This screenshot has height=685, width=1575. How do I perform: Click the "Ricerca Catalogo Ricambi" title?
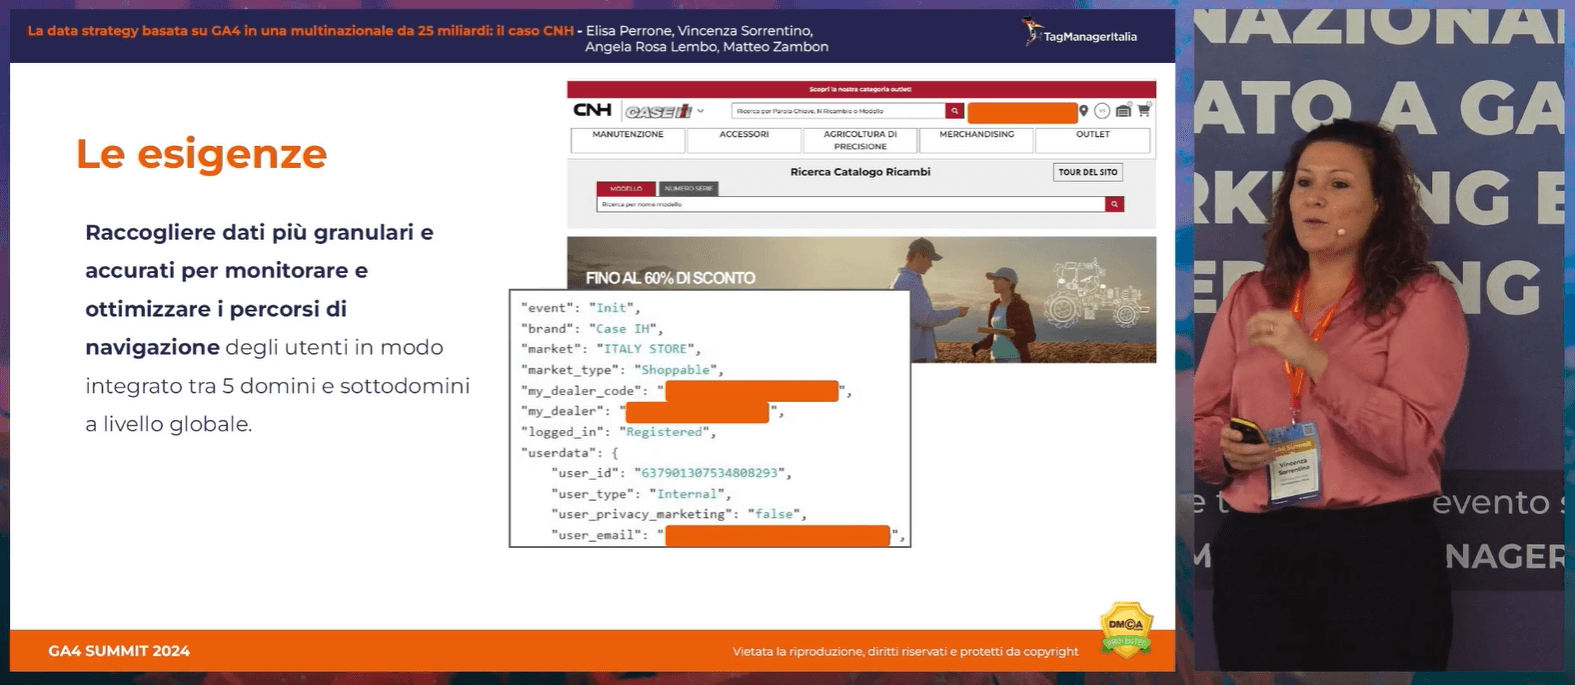point(860,172)
